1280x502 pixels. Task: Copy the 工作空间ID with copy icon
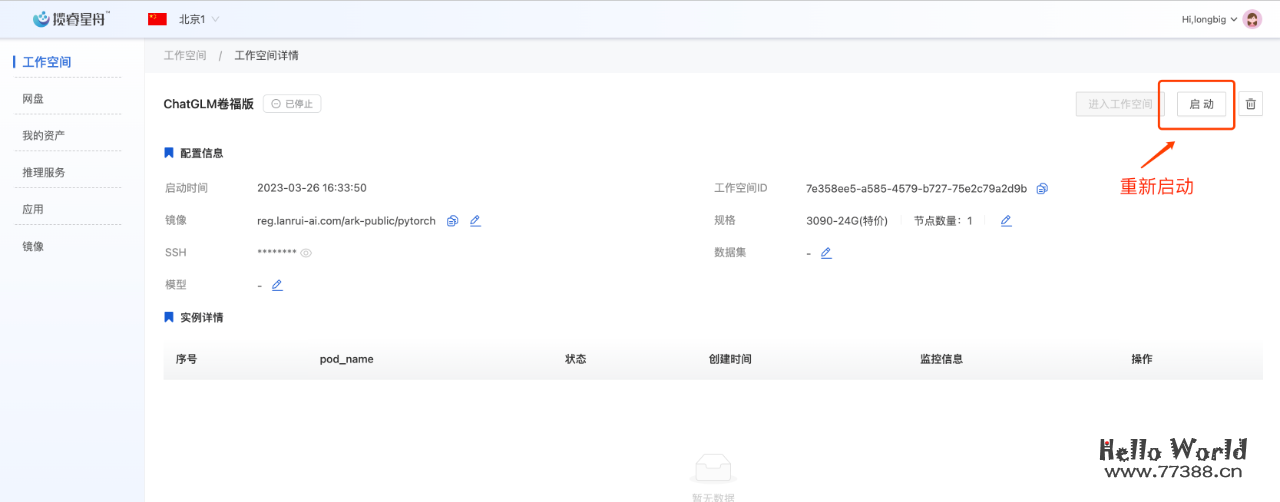1042,188
